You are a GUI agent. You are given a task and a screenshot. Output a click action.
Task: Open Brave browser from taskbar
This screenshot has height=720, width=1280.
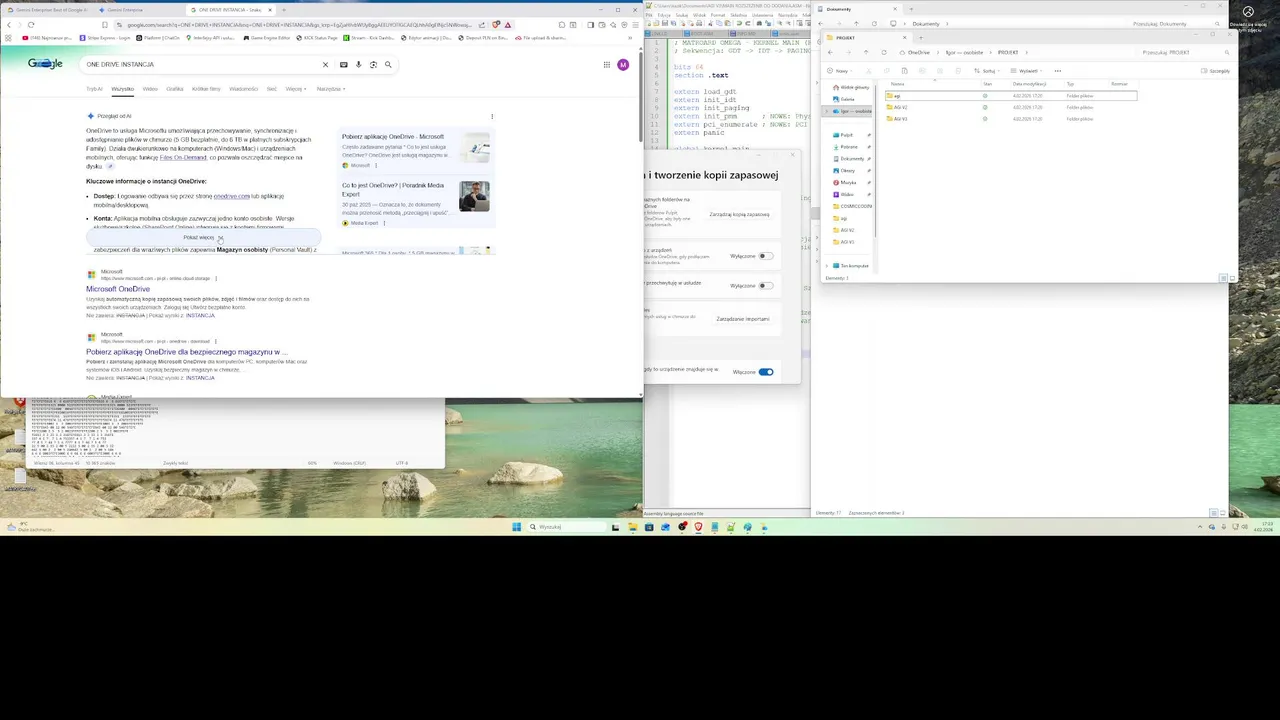coord(698,527)
